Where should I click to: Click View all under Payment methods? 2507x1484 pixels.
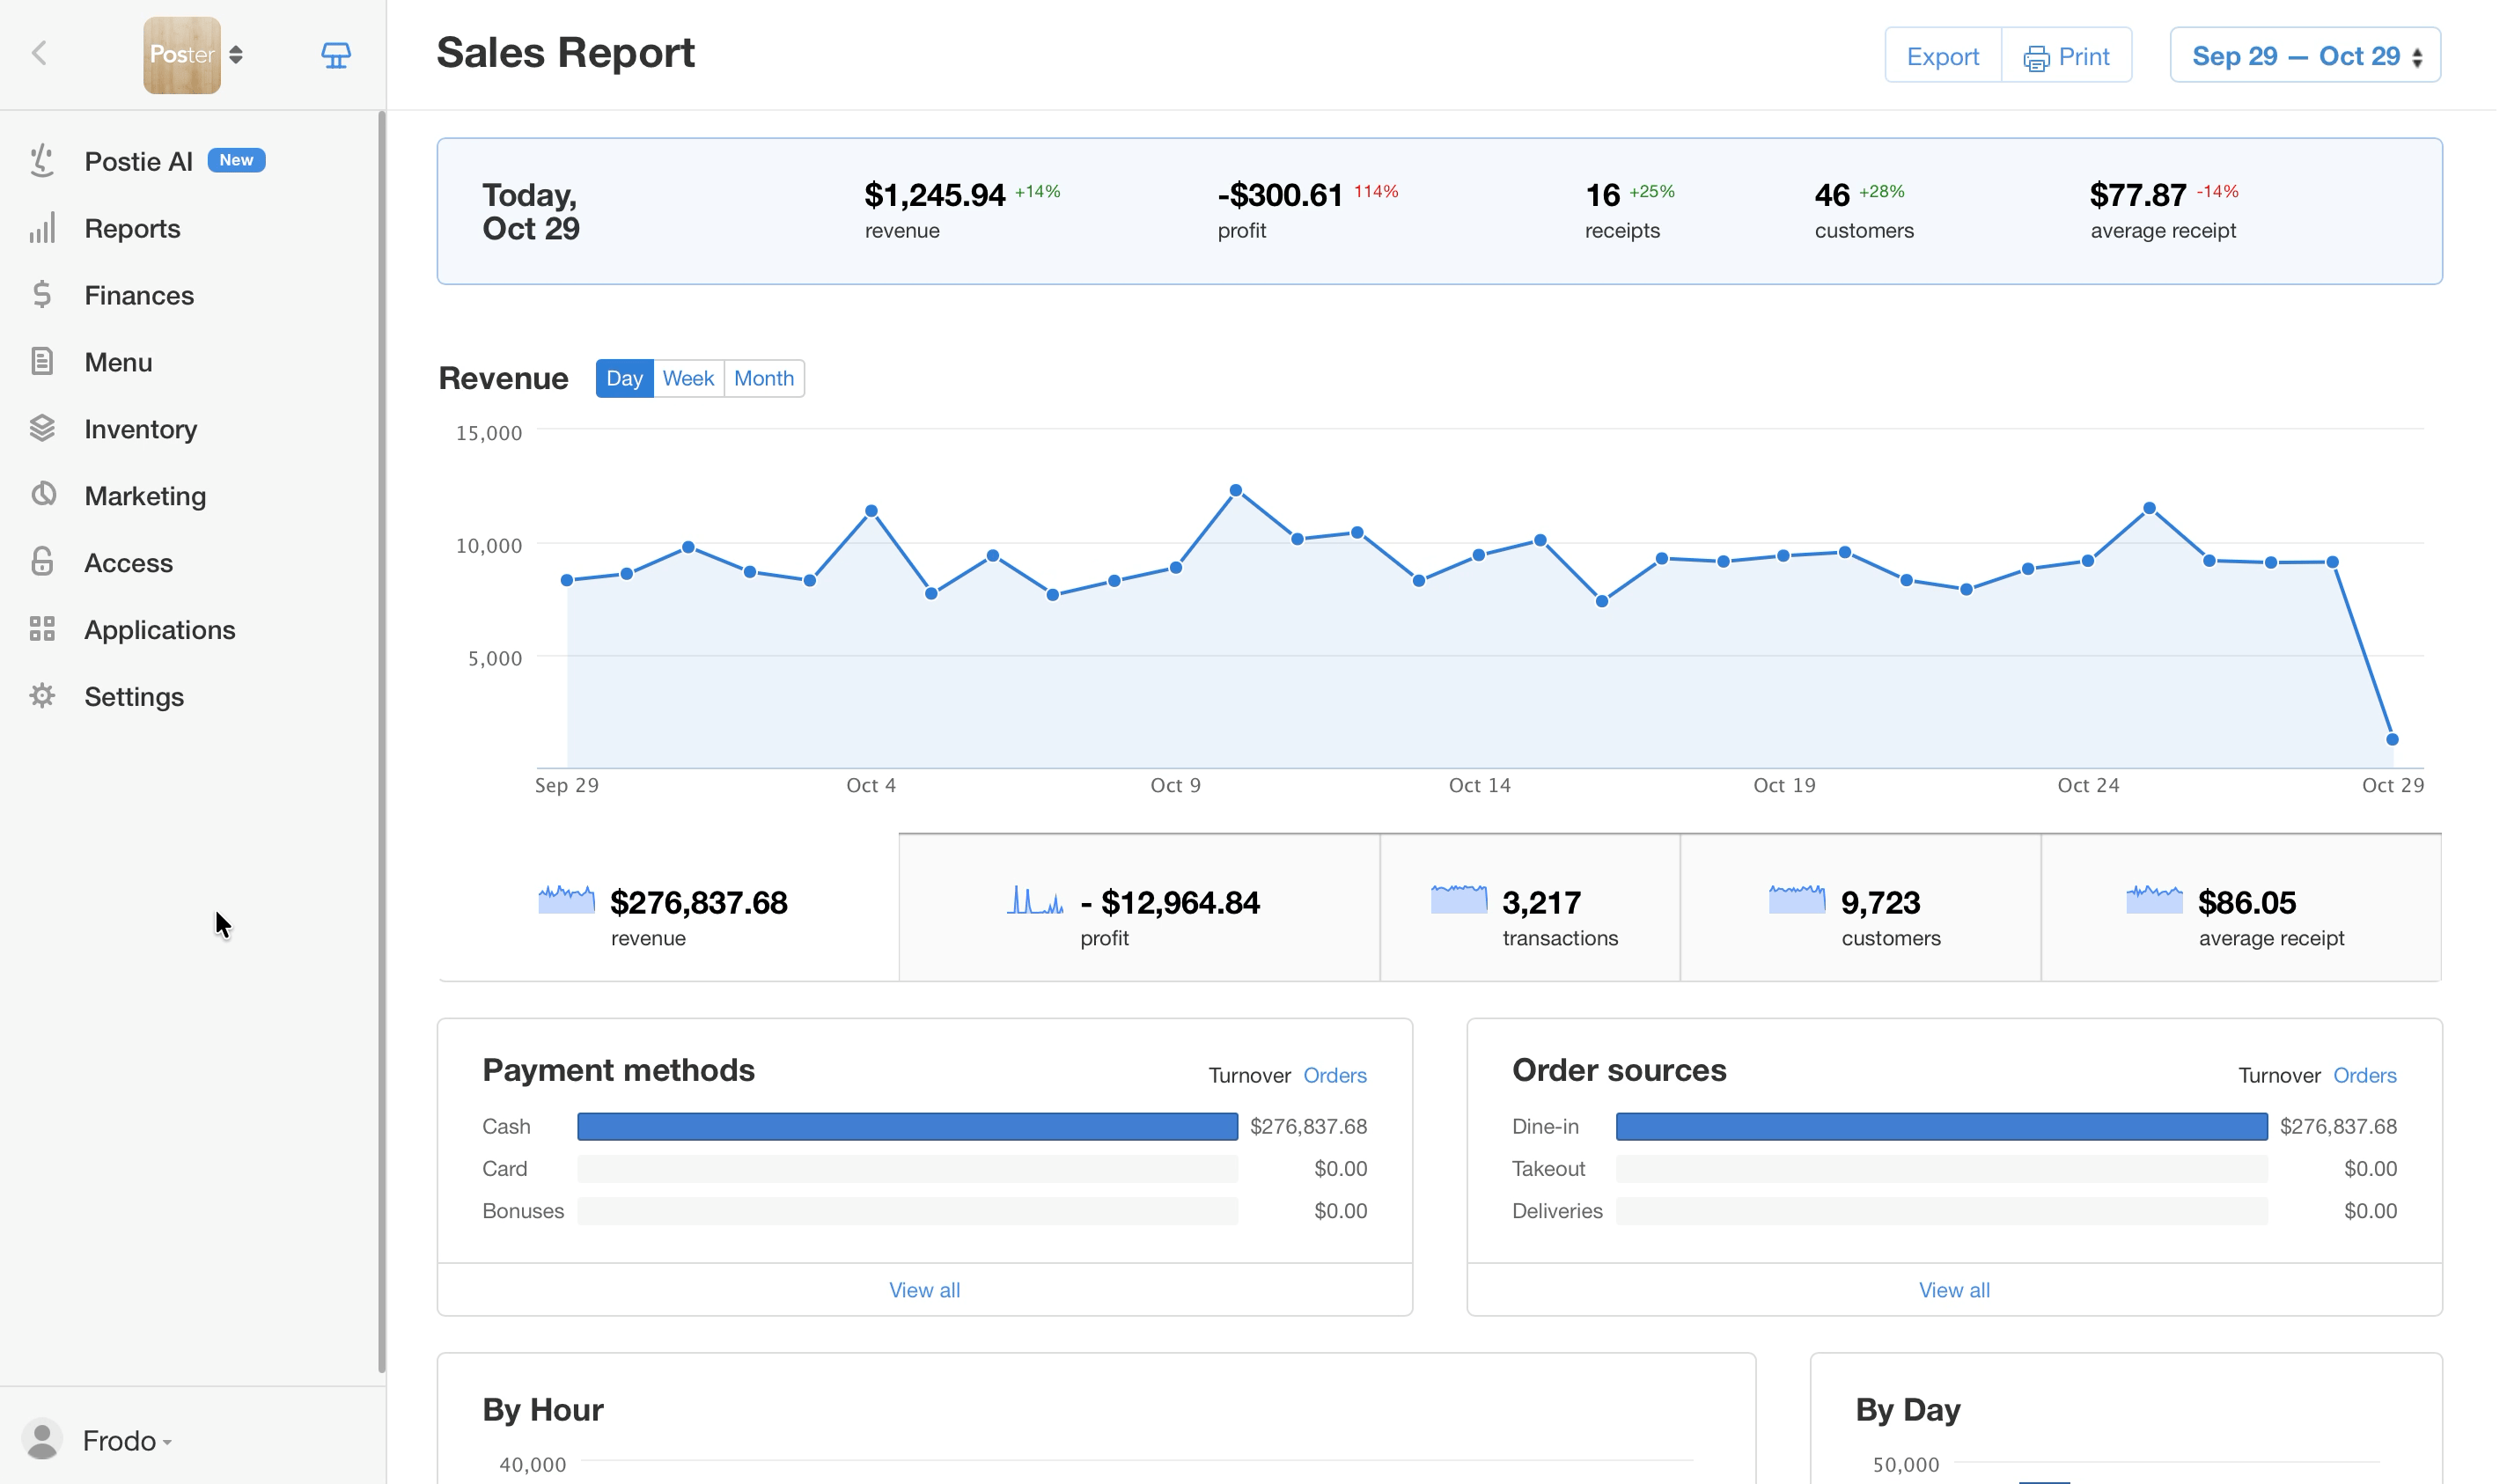pyautogui.click(x=924, y=1290)
